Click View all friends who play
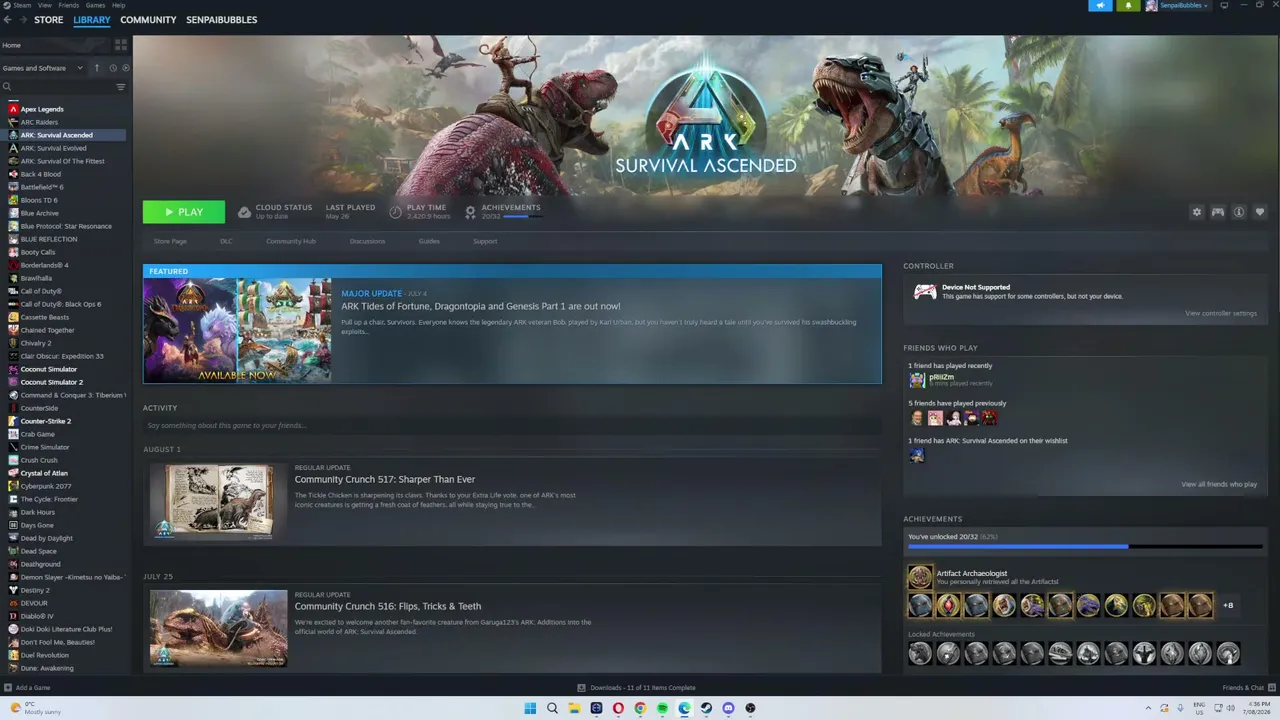Image resolution: width=1280 pixels, height=720 pixels. 1219,484
